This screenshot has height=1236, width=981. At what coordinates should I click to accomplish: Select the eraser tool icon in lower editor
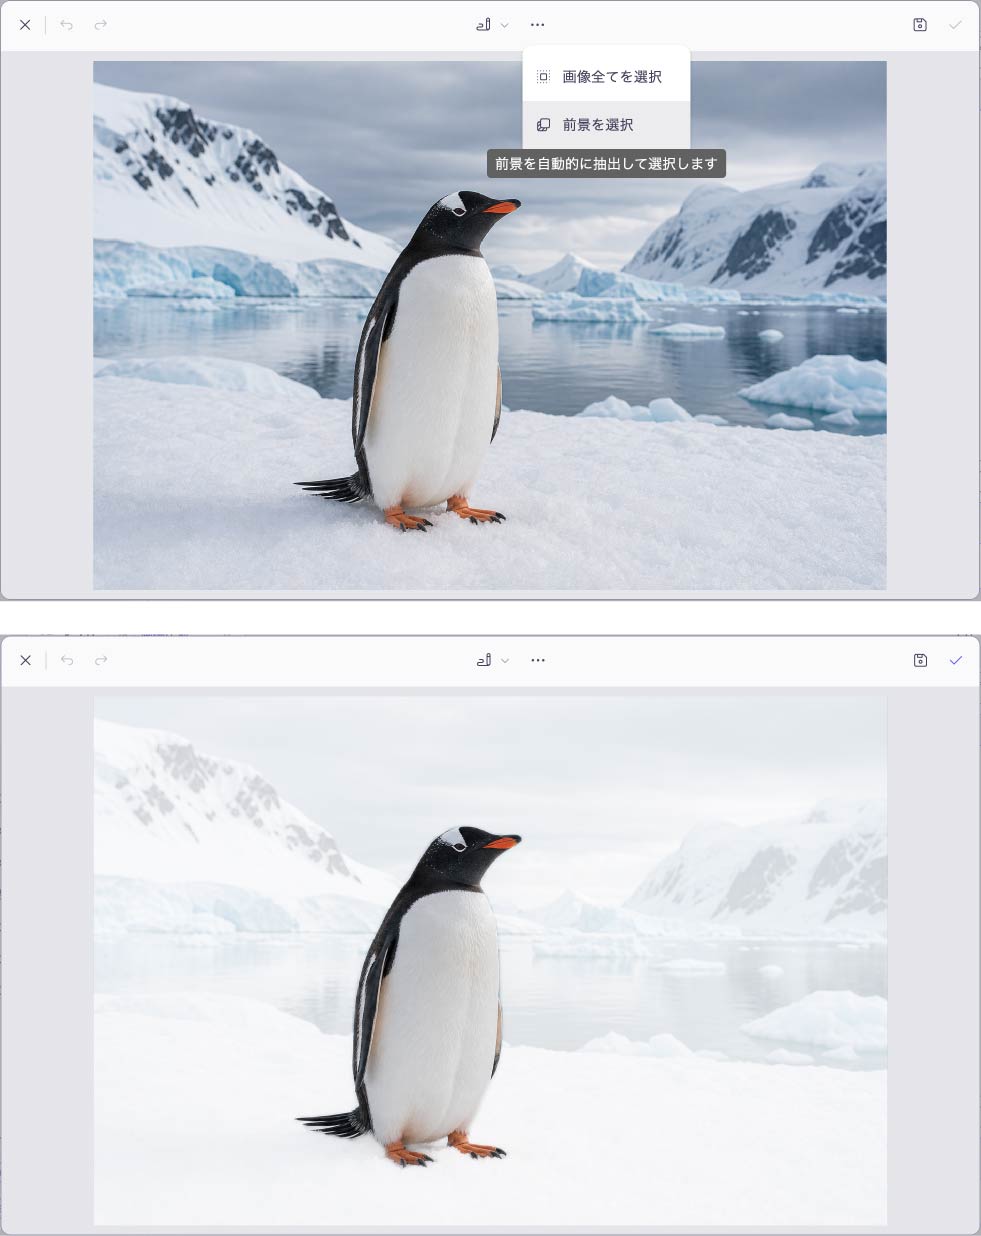point(484,660)
